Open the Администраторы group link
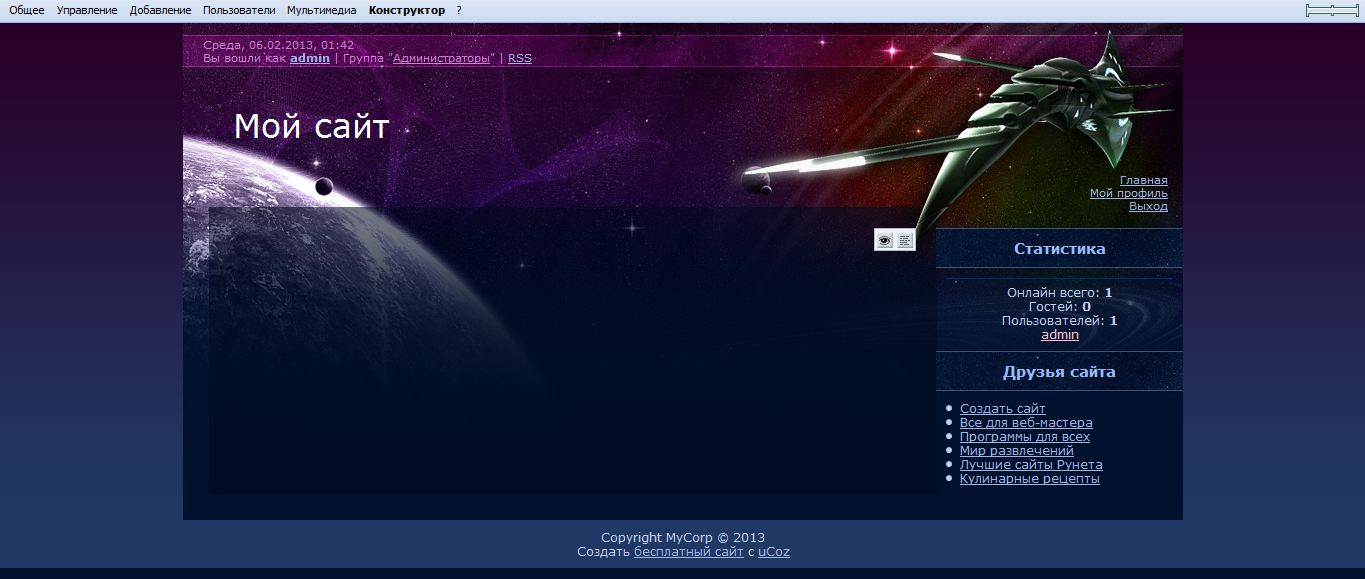 click(443, 58)
